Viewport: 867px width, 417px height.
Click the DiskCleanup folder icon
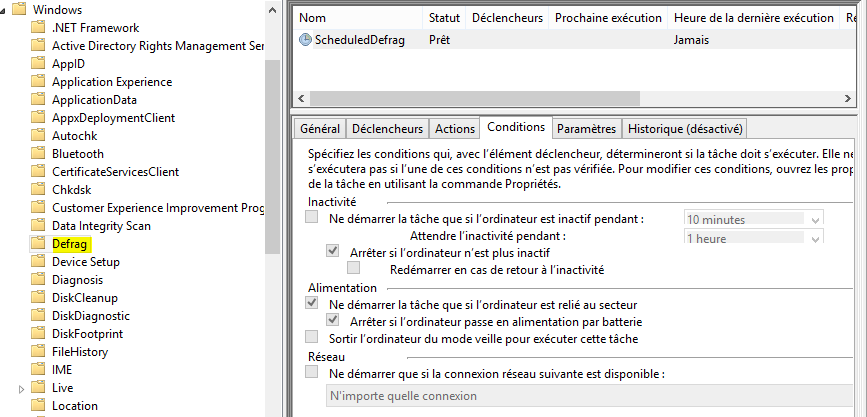coord(38,298)
